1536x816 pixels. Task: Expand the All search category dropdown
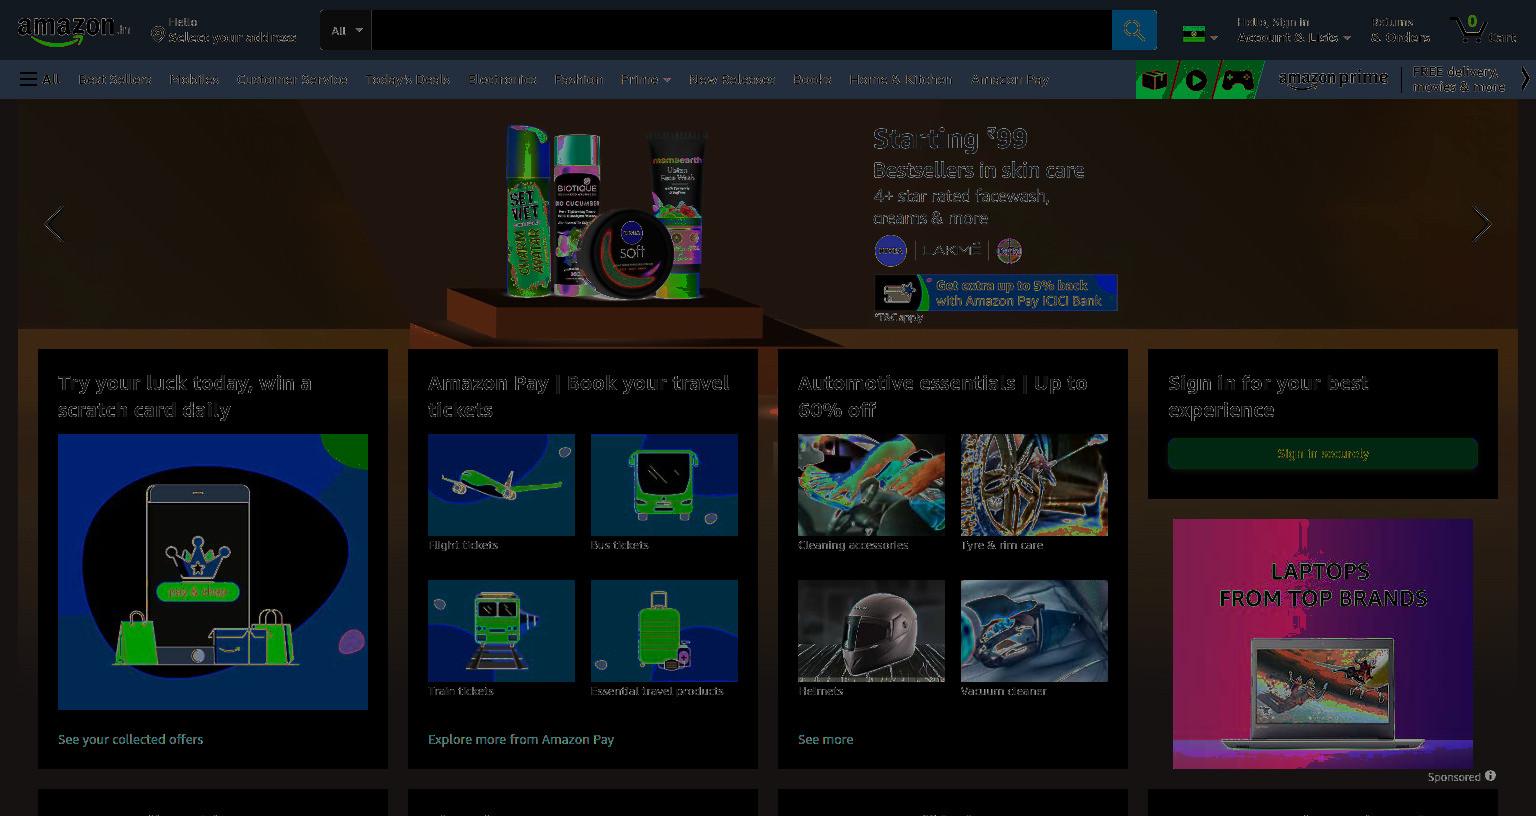point(346,30)
